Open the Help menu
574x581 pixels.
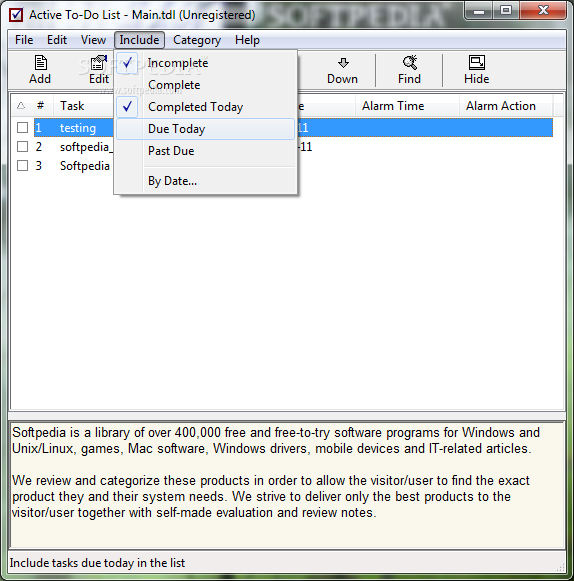tap(247, 40)
